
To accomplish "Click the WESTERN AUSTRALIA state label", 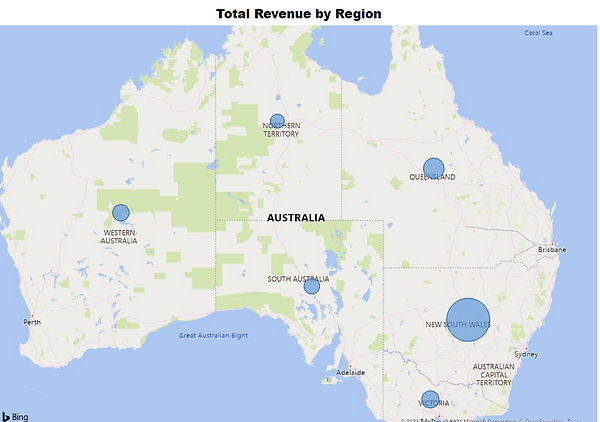I will tap(119, 236).
